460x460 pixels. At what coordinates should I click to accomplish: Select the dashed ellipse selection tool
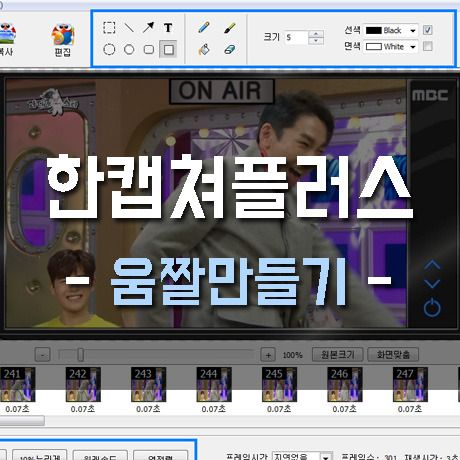(x=109, y=50)
